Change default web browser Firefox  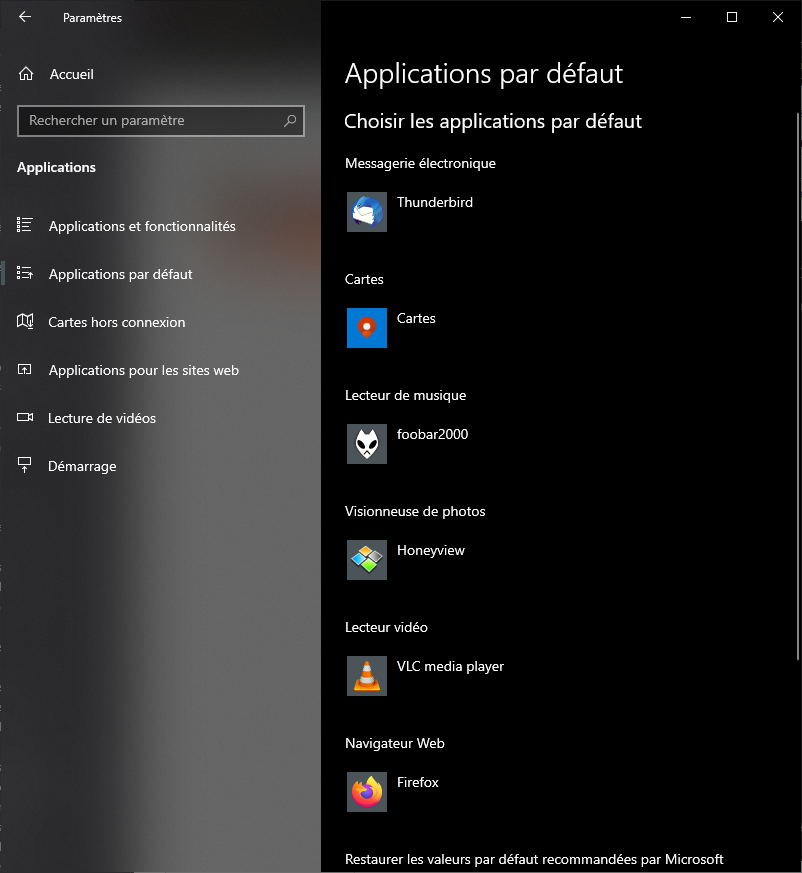(x=418, y=782)
